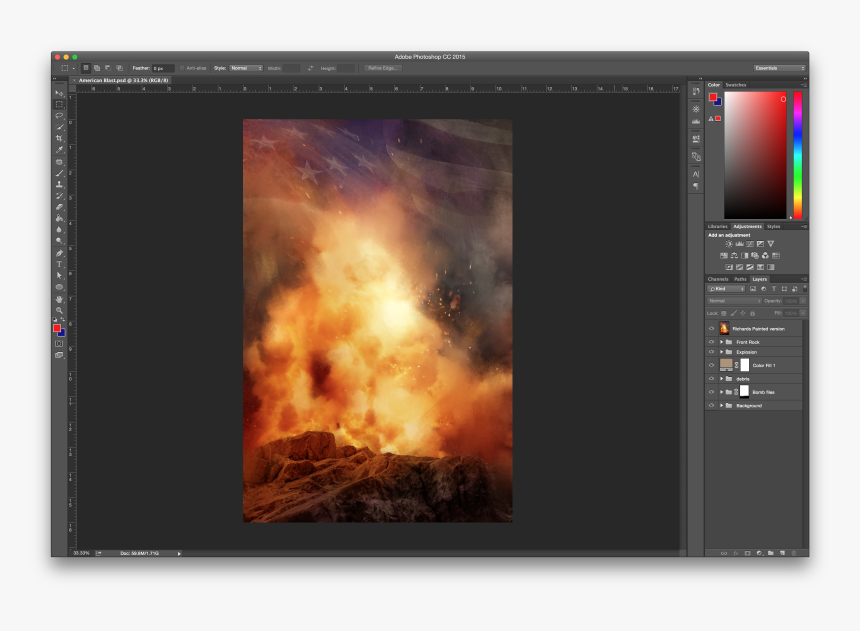This screenshot has height=631, width=860.
Task: Expand the debris layer group
Action: [x=721, y=378]
